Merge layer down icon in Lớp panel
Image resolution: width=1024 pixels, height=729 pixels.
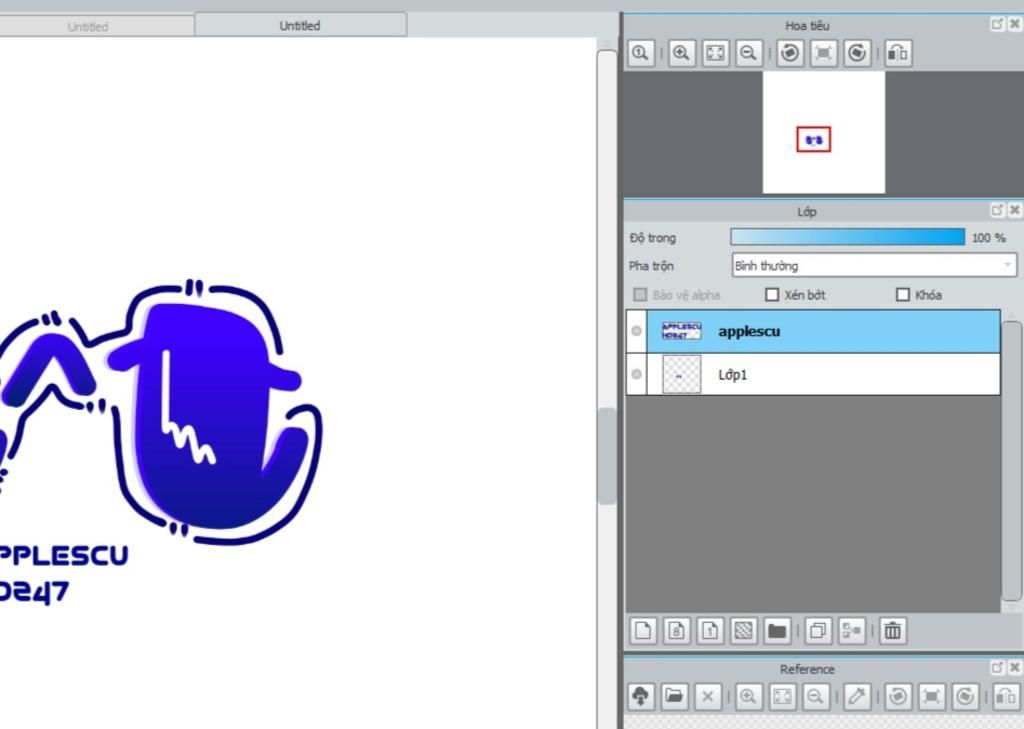852,631
